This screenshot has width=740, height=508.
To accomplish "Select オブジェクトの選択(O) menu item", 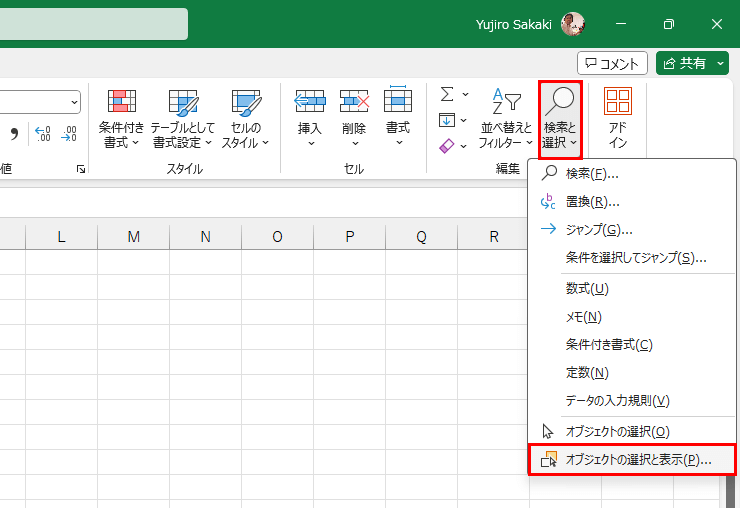I will [x=632, y=432].
